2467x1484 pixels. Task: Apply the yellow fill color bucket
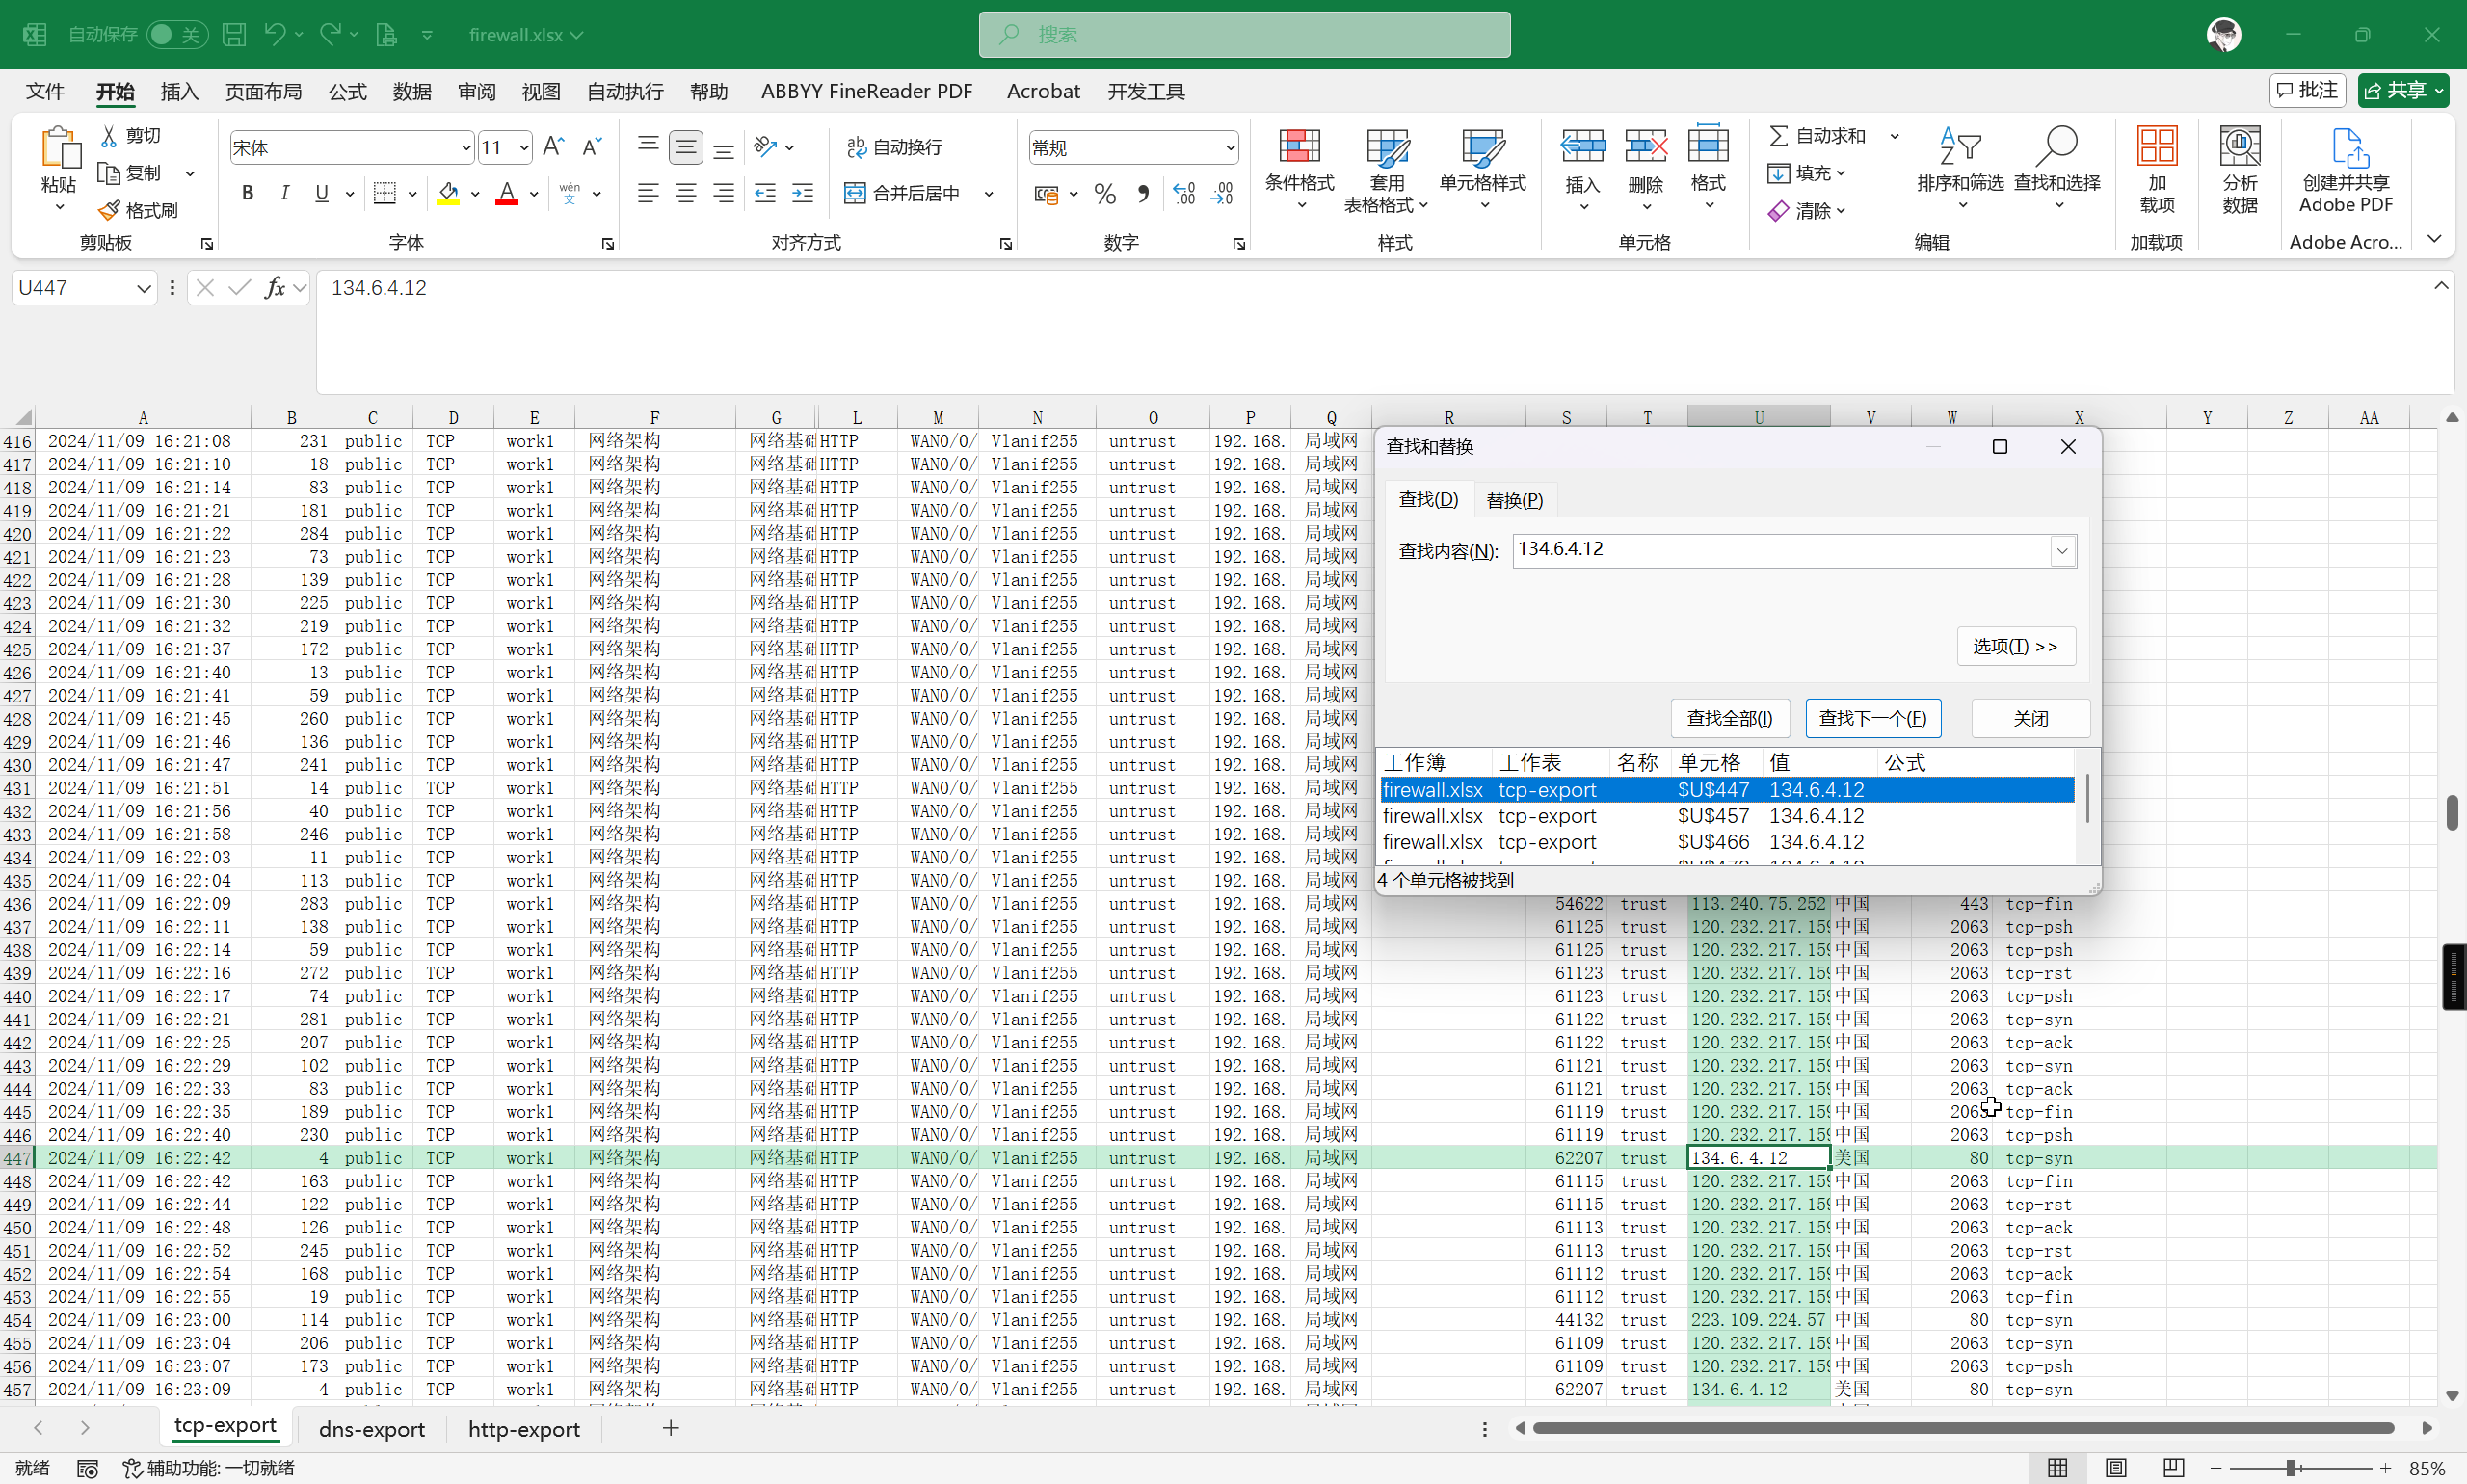point(448,193)
